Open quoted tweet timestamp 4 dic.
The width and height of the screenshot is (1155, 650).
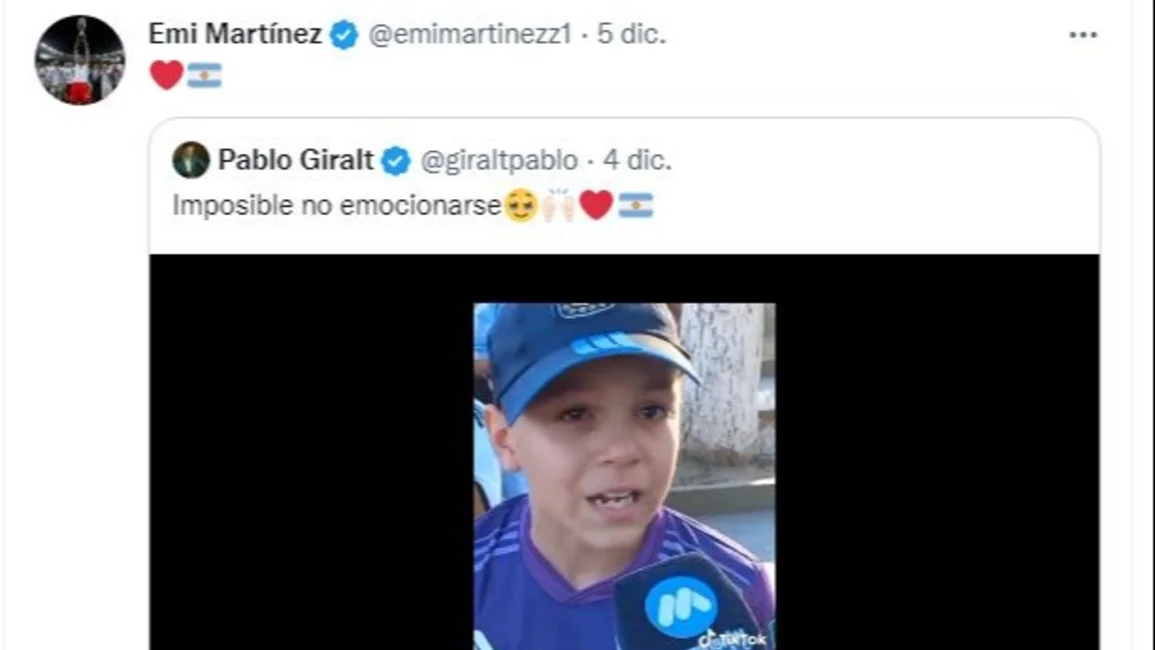[x=638, y=160]
